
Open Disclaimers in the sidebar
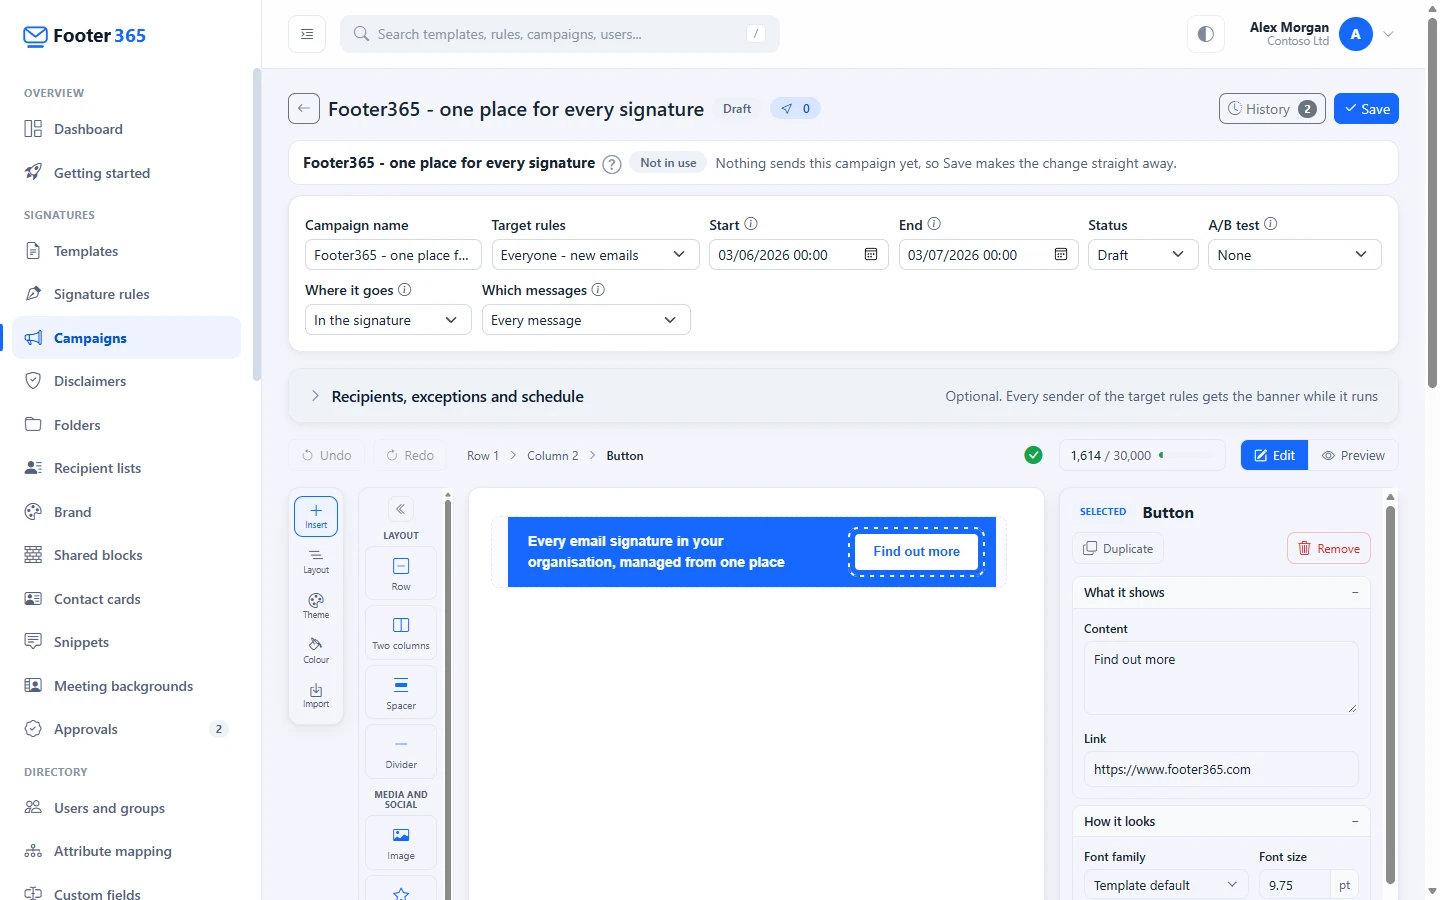[x=127, y=381]
